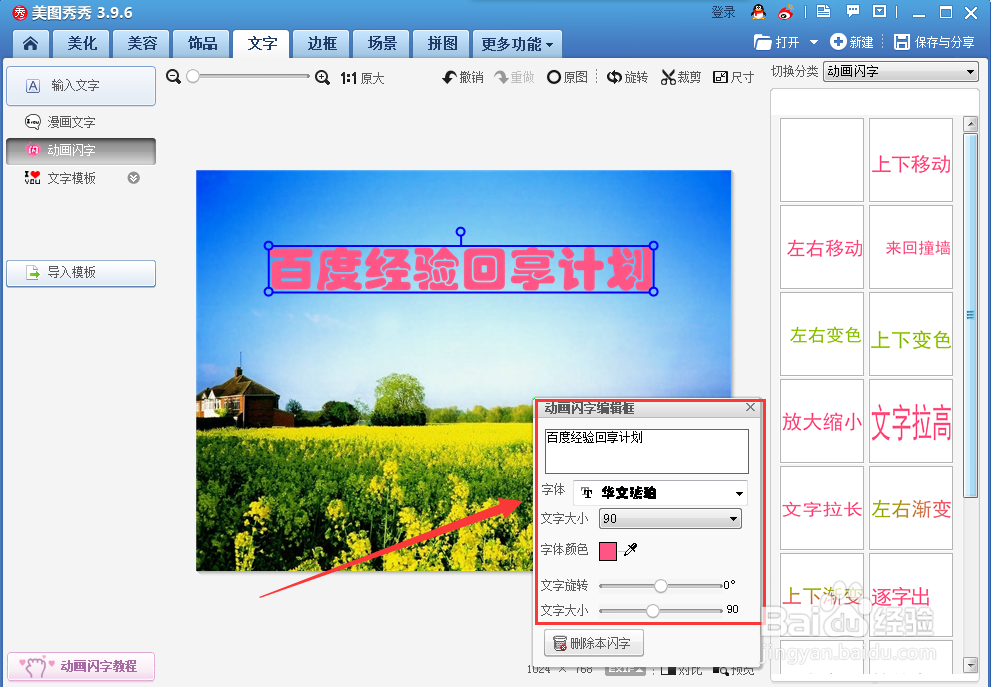Open the 动画闪字教程 tutorial
Screen dimensions: 991x687
click(x=81, y=666)
